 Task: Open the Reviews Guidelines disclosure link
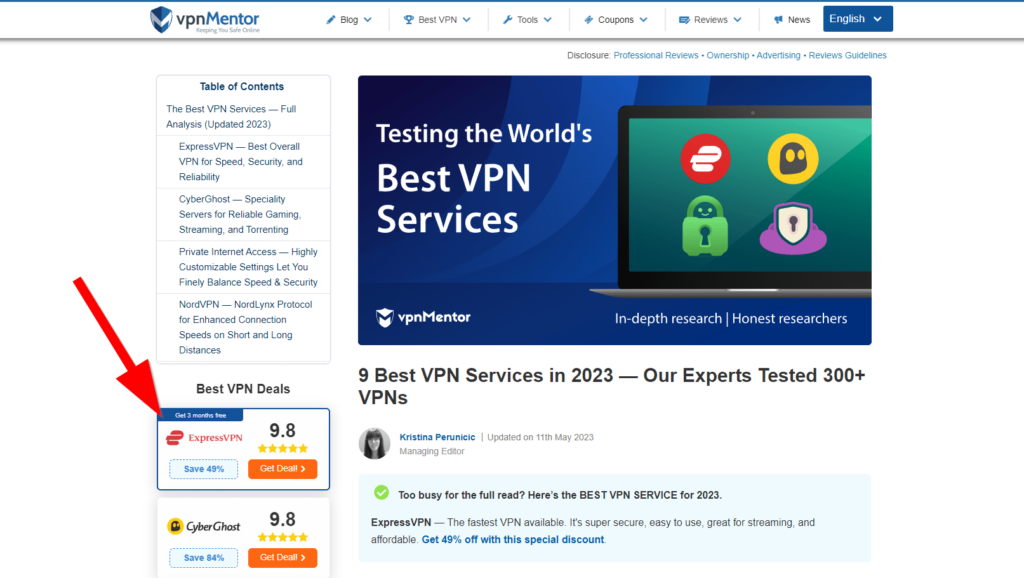pos(847,56)
